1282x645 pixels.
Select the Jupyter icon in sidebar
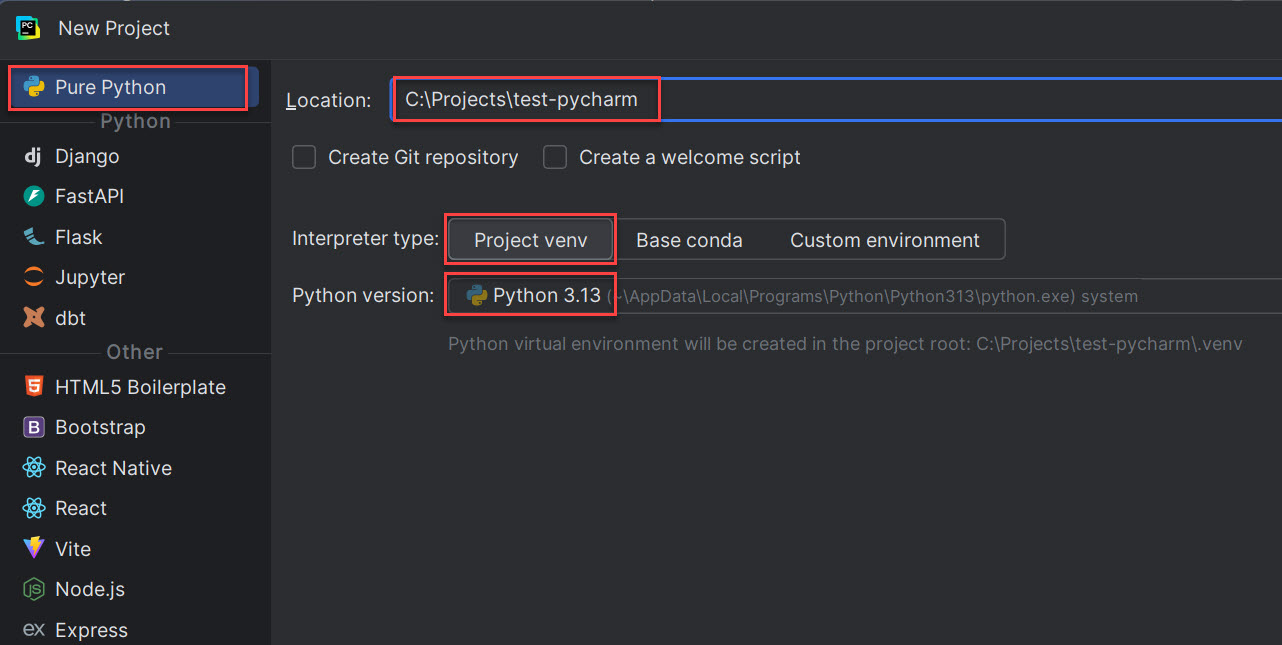point(34,277)
